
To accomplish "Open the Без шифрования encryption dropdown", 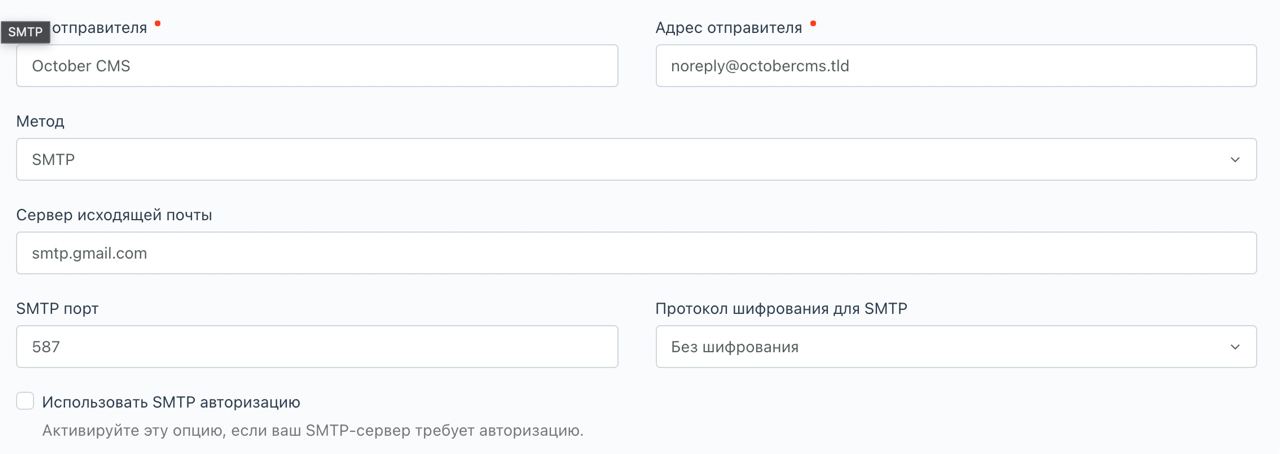I will click(956, 347).
